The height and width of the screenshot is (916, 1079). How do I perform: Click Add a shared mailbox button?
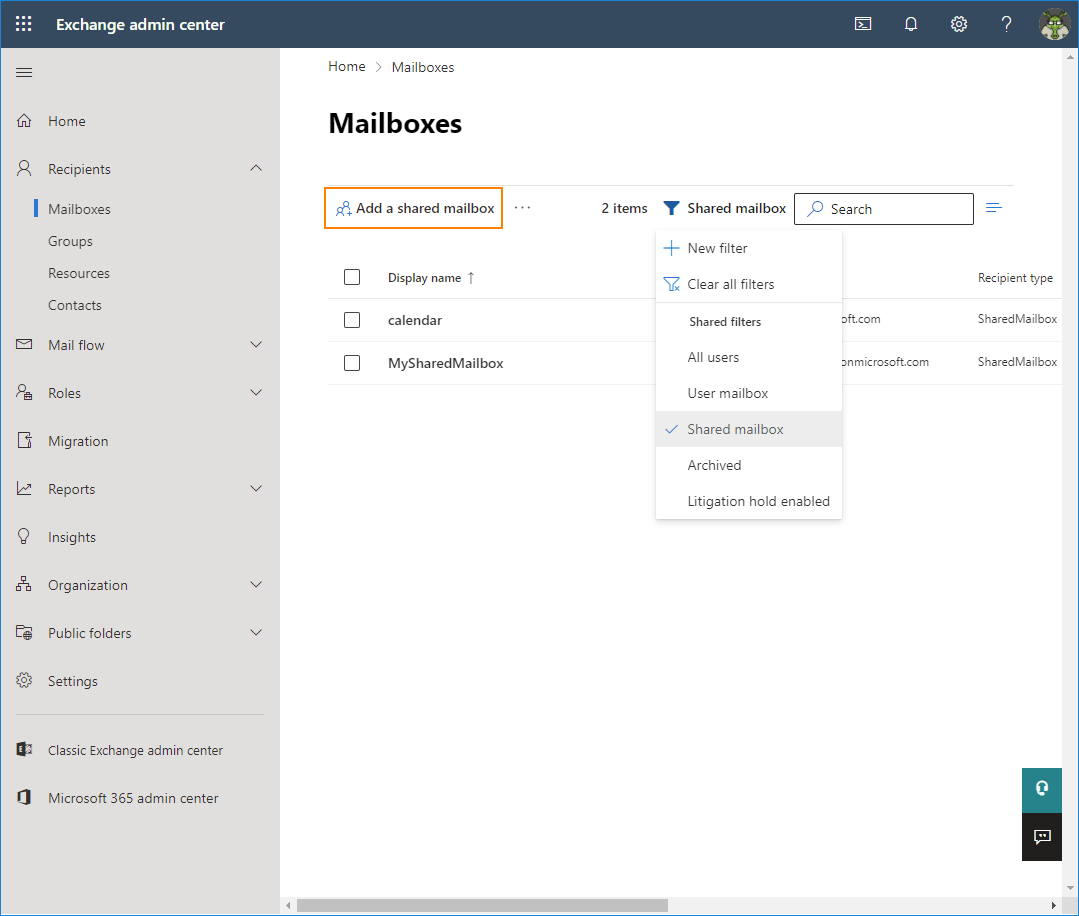coord(414,208)
